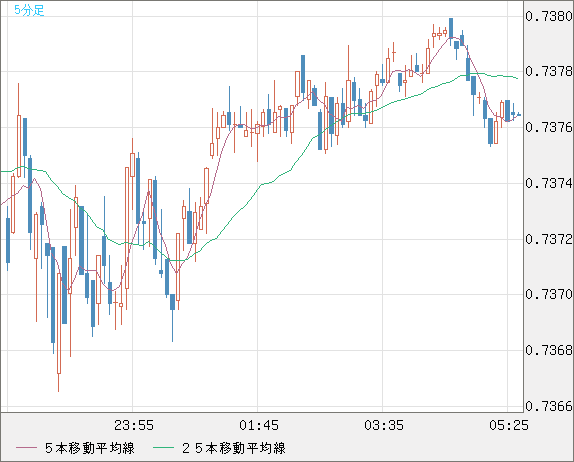Click the purple 5-period legend line swatch
Image resolution: width=574 pixels, height=462 pixels.
tap(26, 448)
